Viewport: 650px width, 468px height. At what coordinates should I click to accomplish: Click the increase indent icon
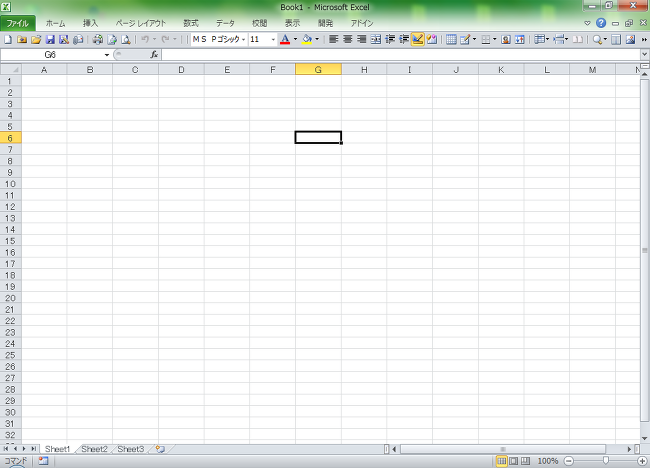tap(404, 39)
